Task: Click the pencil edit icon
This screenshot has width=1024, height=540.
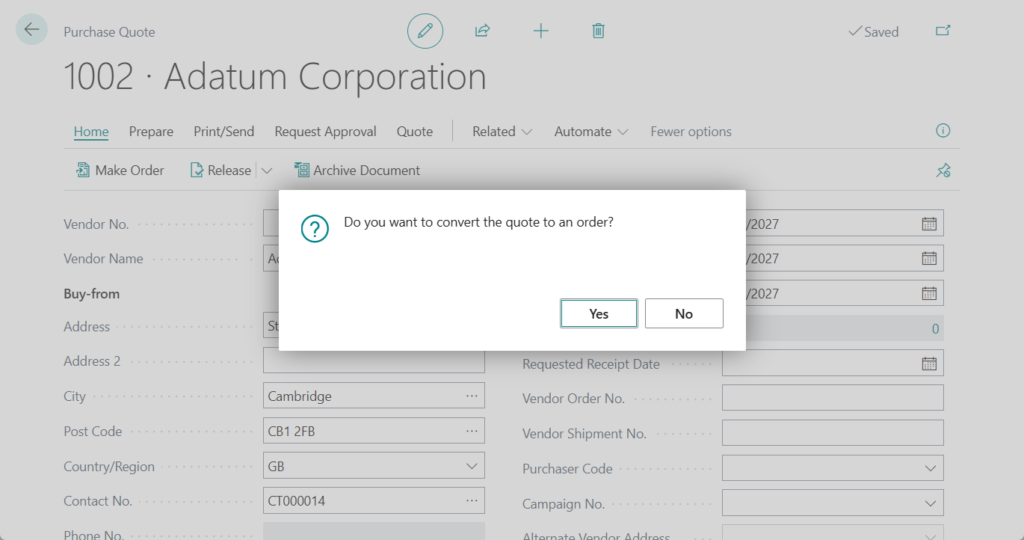Action: point(425,31)
